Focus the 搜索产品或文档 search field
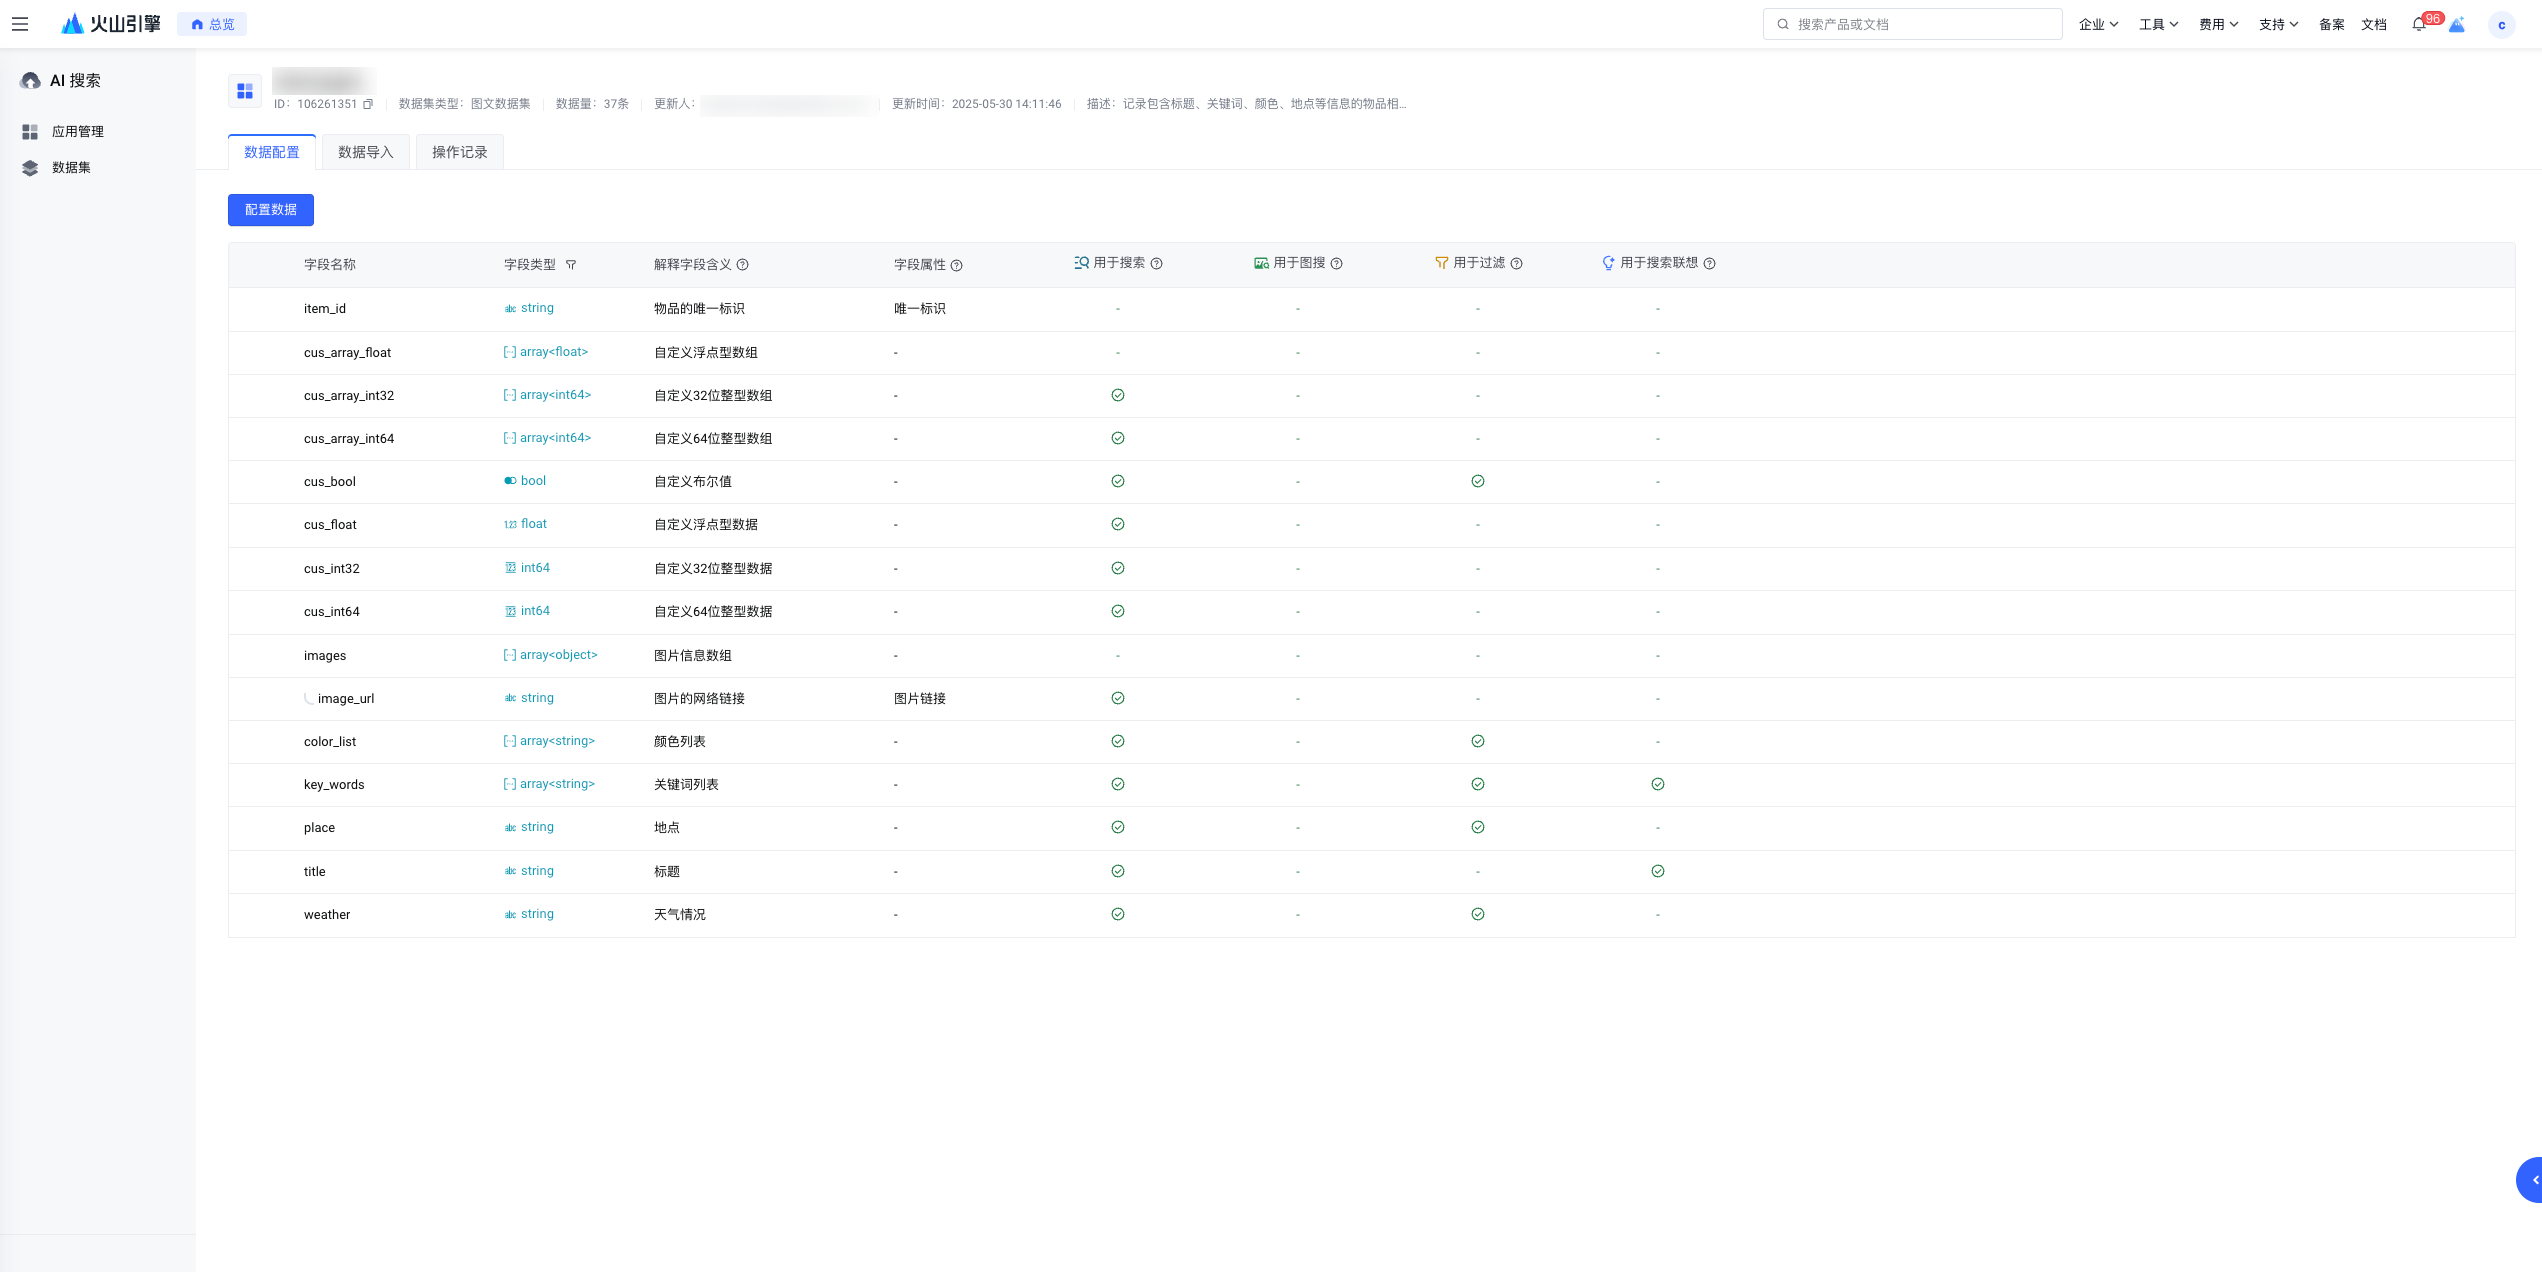 click(1912, 24)
